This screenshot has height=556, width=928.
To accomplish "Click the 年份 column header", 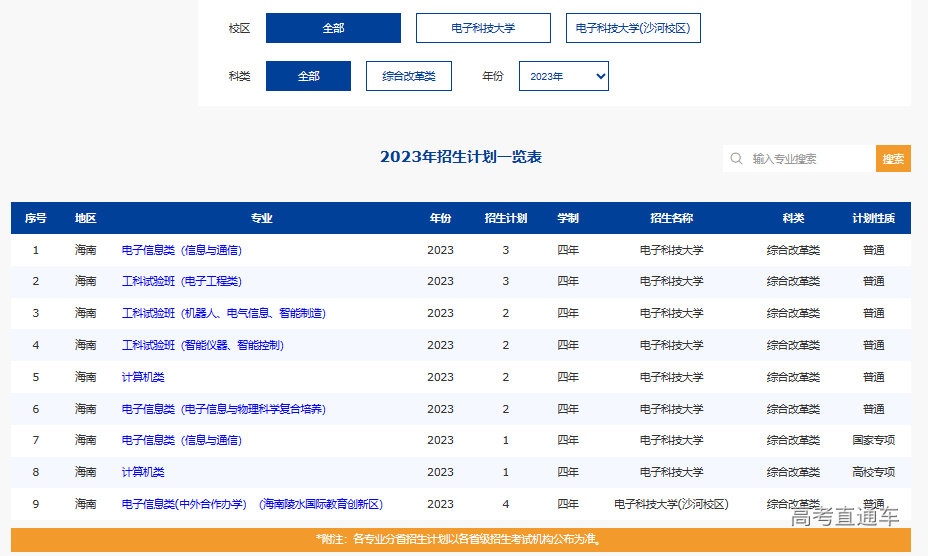I will click(440, 218).
